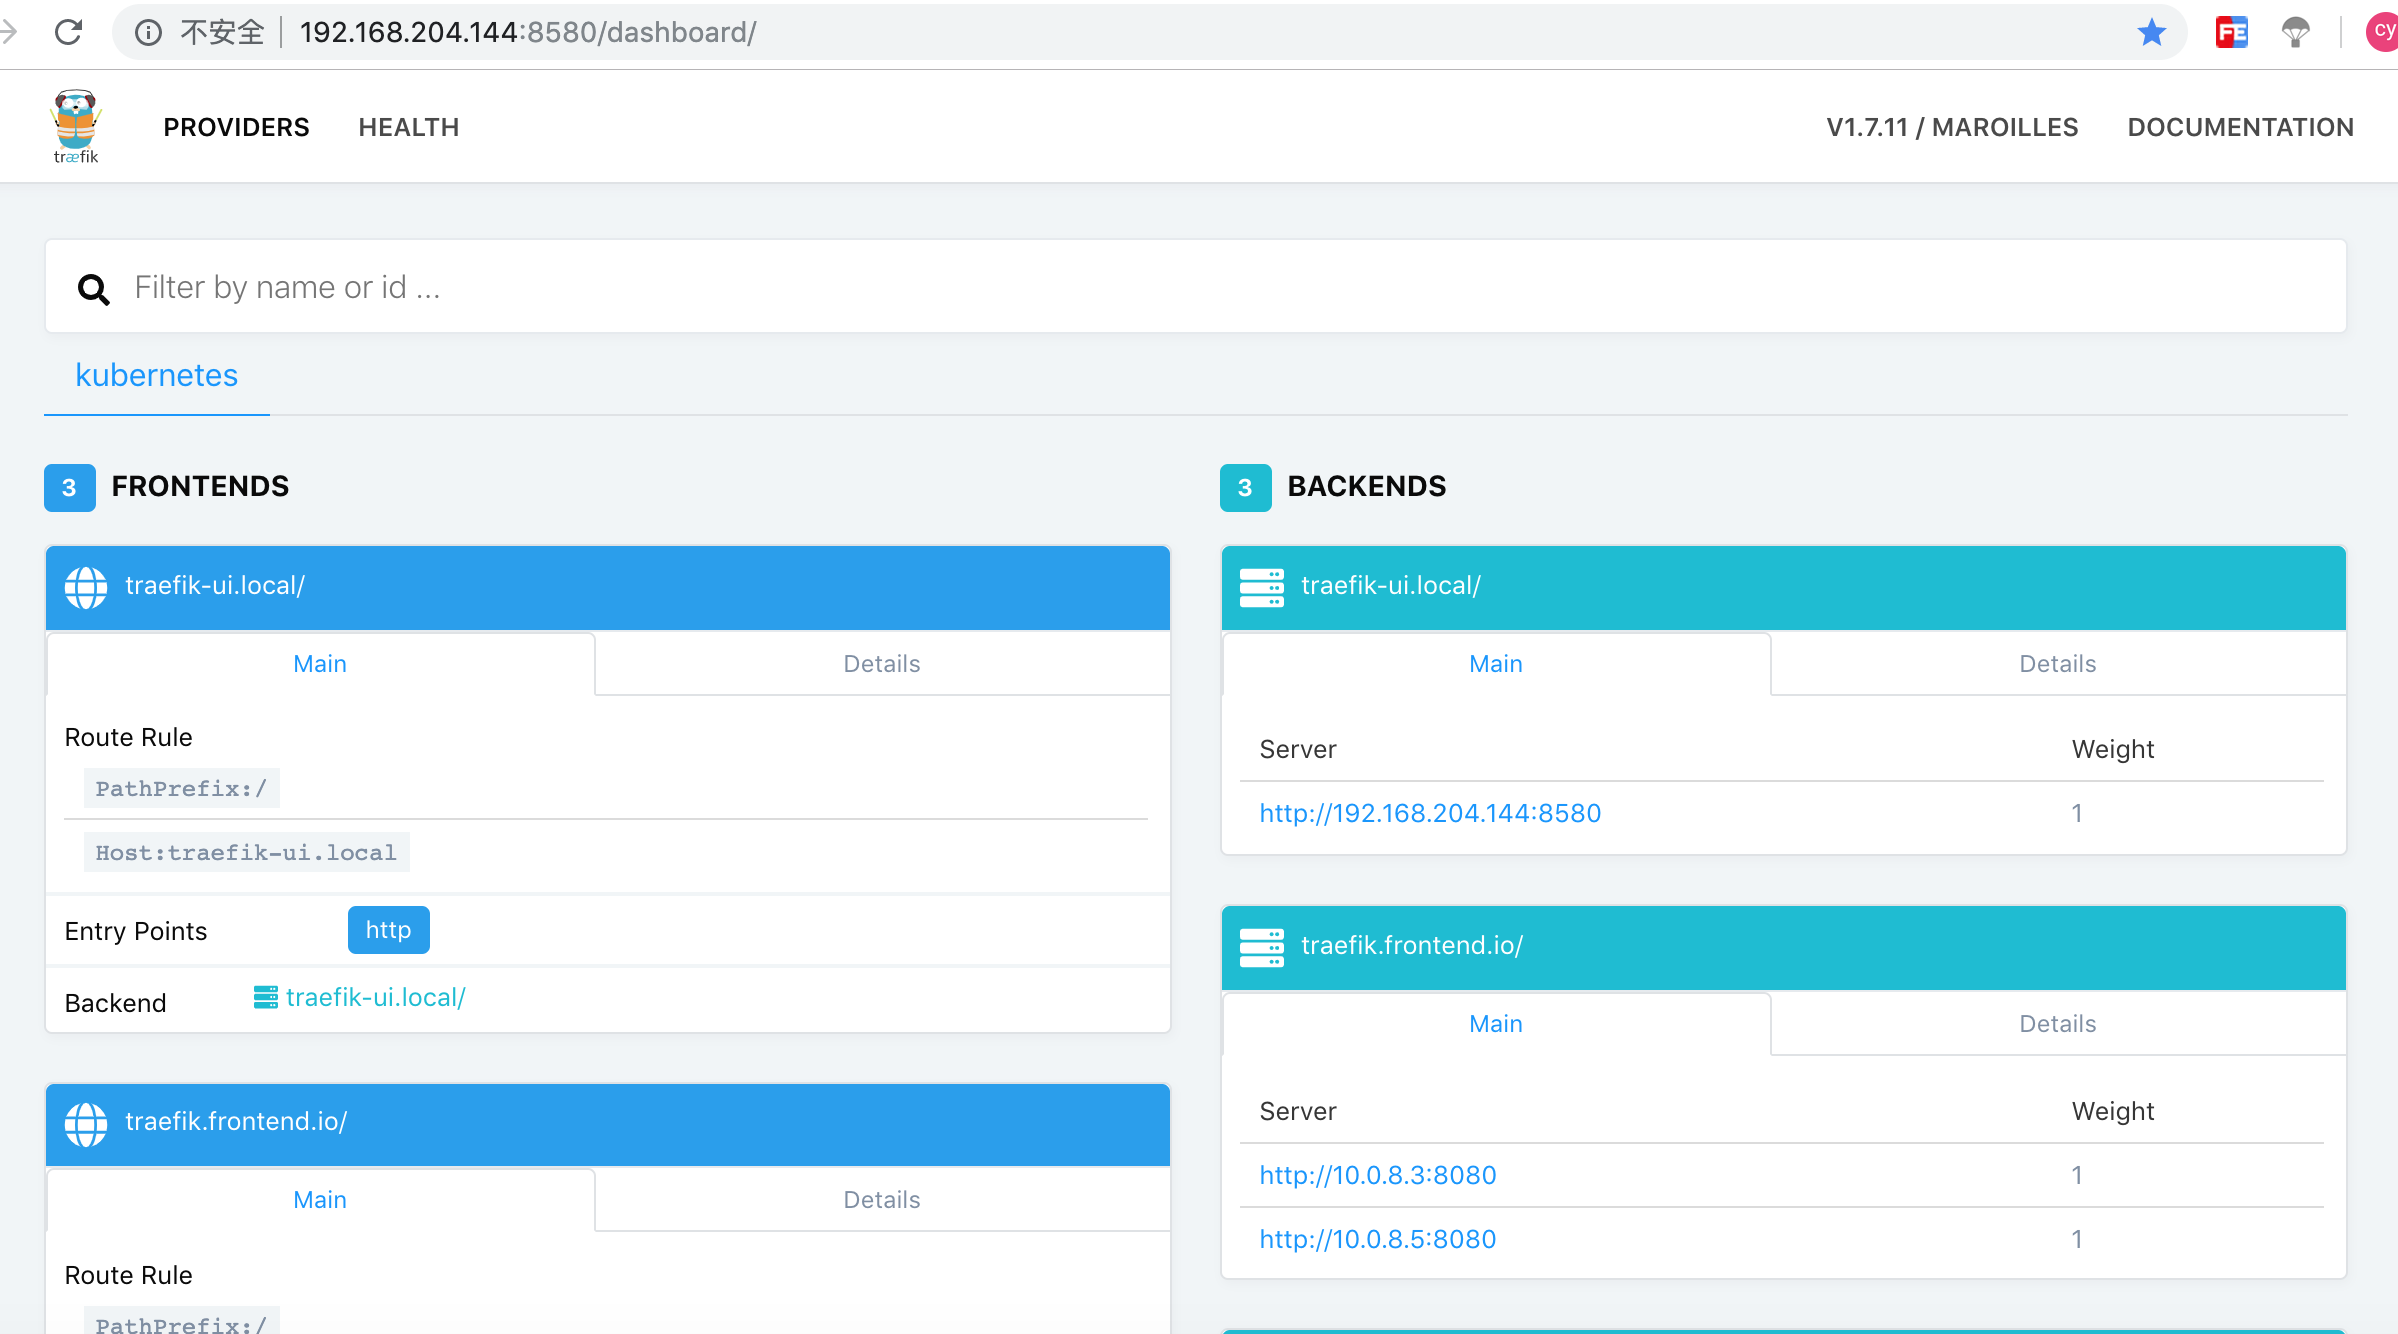Click the Backends count badge 3

1245,488
